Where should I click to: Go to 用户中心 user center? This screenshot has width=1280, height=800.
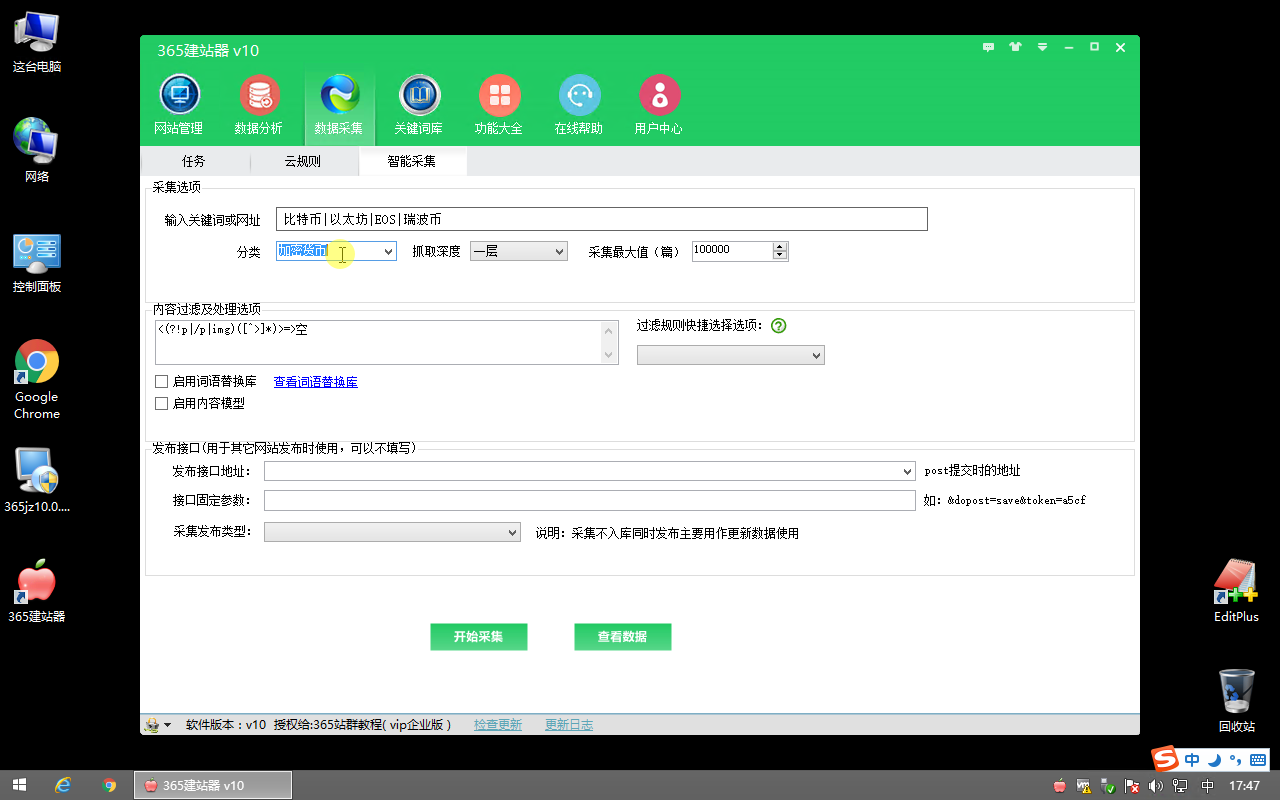pyautogui.click(x=659, y=105)
